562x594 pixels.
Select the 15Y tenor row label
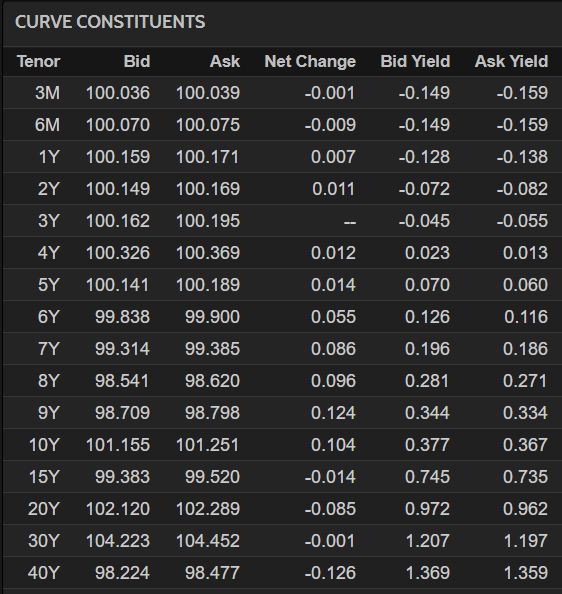click(x=44, y=477)
